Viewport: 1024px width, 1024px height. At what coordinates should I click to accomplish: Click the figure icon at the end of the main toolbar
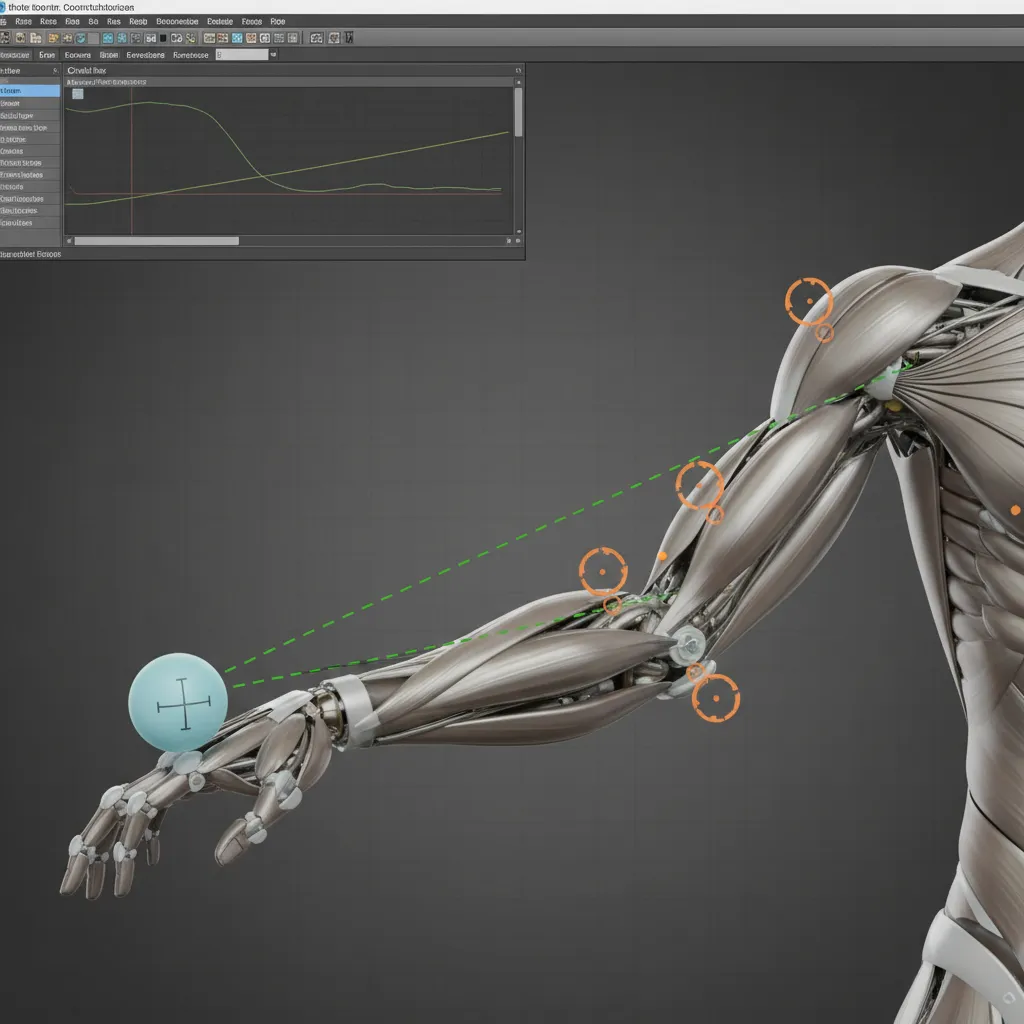click(x=349, y=38)
